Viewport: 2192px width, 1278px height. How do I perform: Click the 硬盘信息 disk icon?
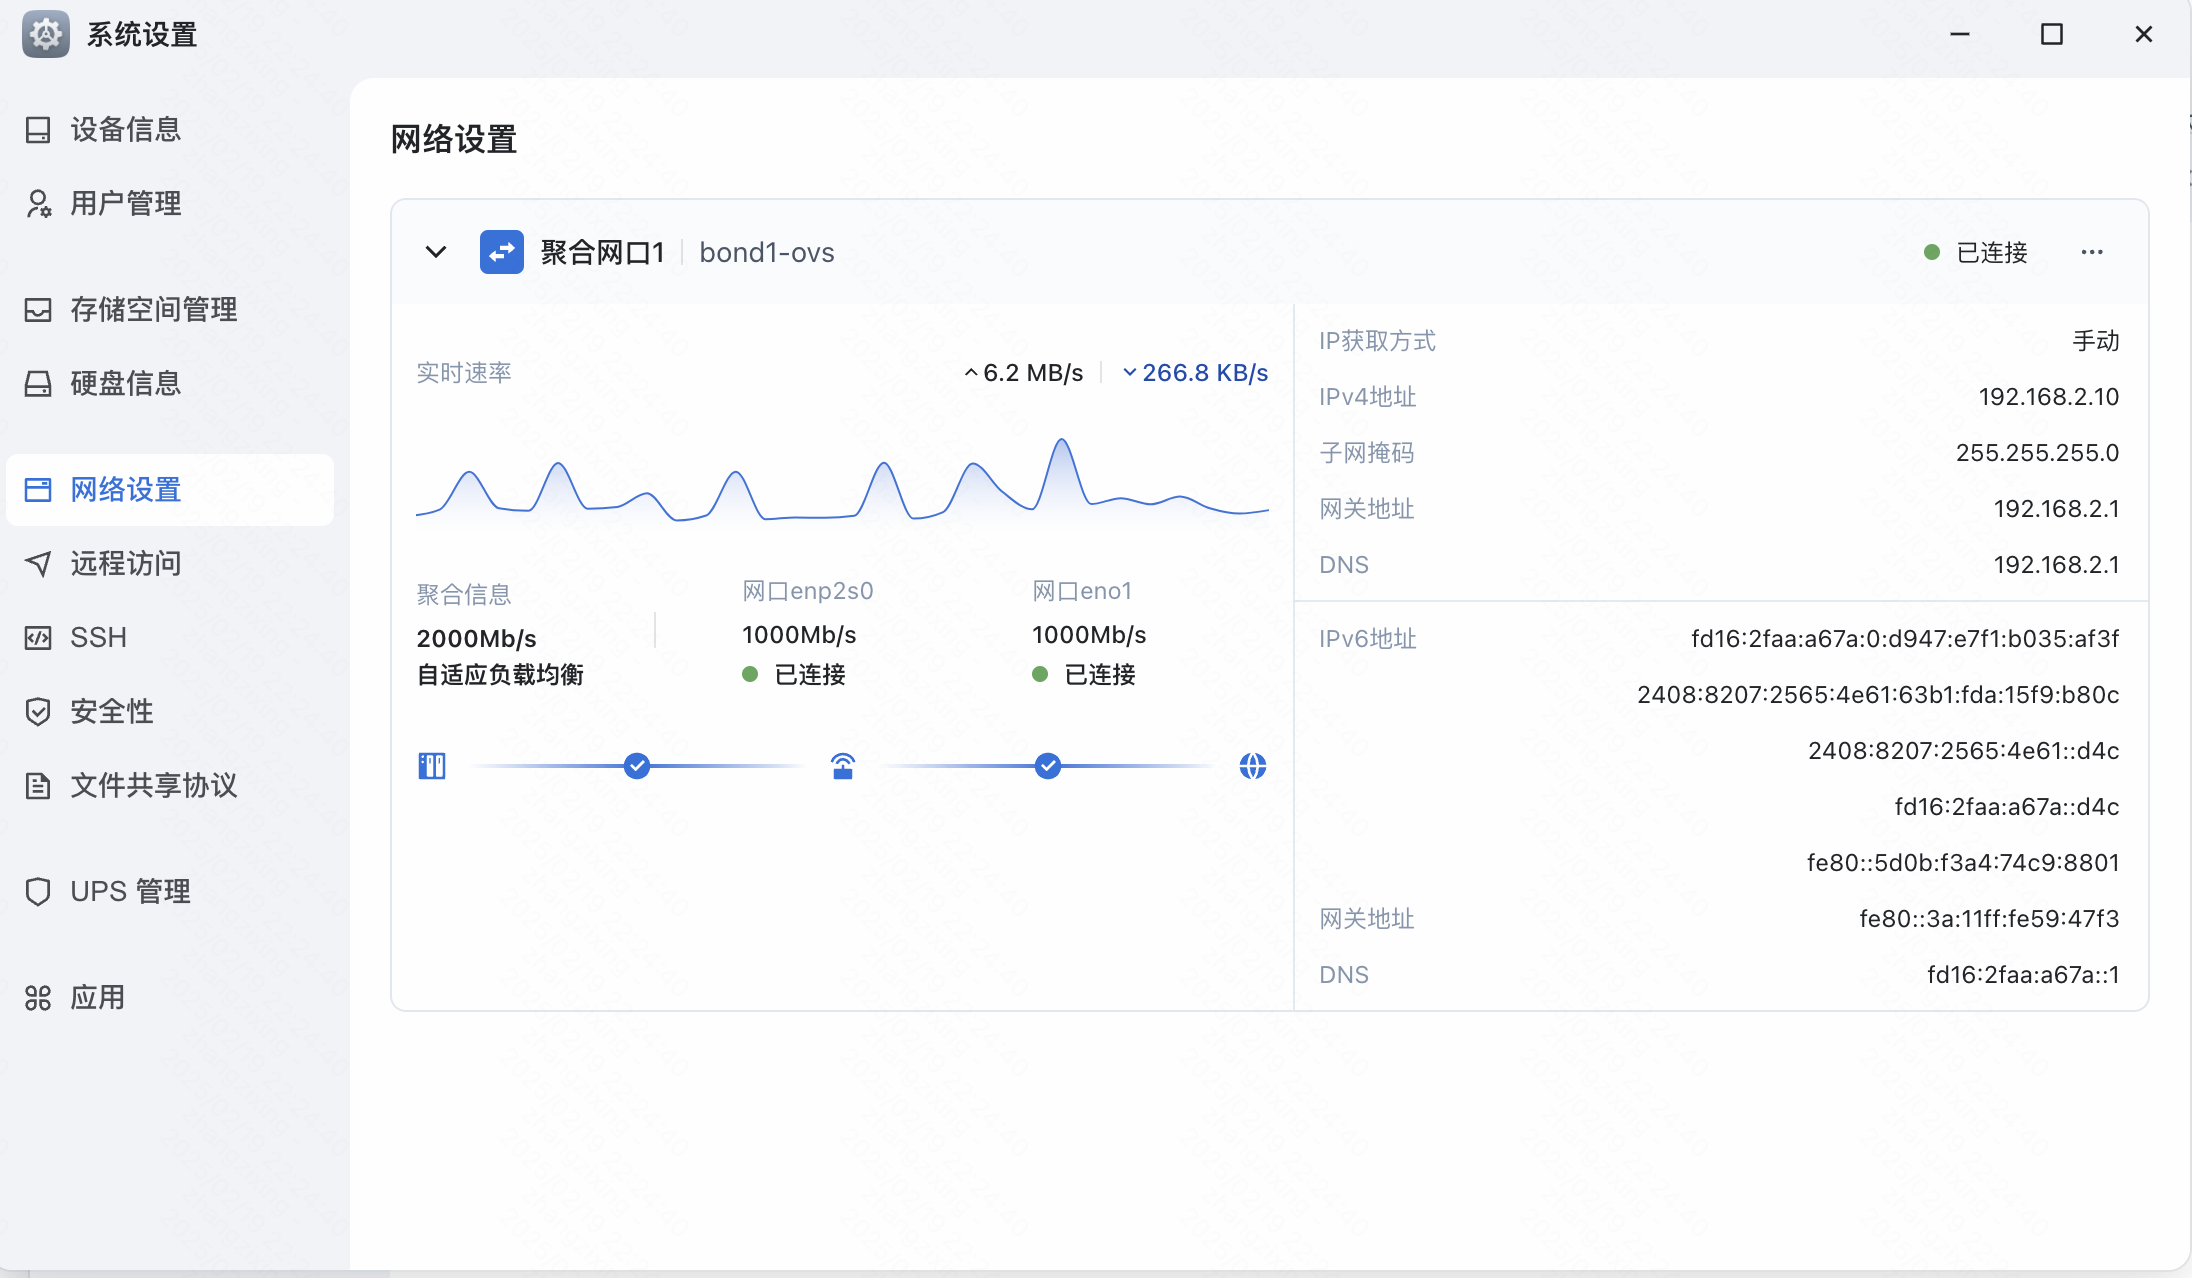pos(38,384)
